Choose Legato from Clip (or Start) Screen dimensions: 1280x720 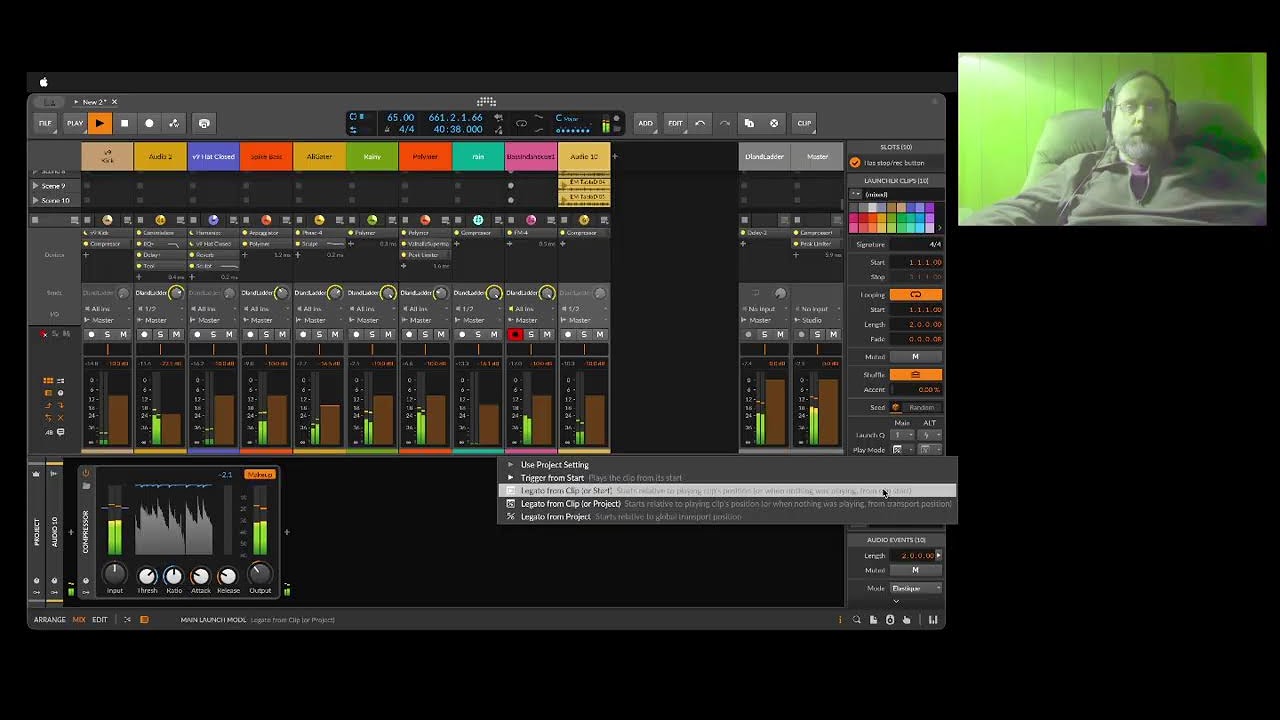pos(727,491)
